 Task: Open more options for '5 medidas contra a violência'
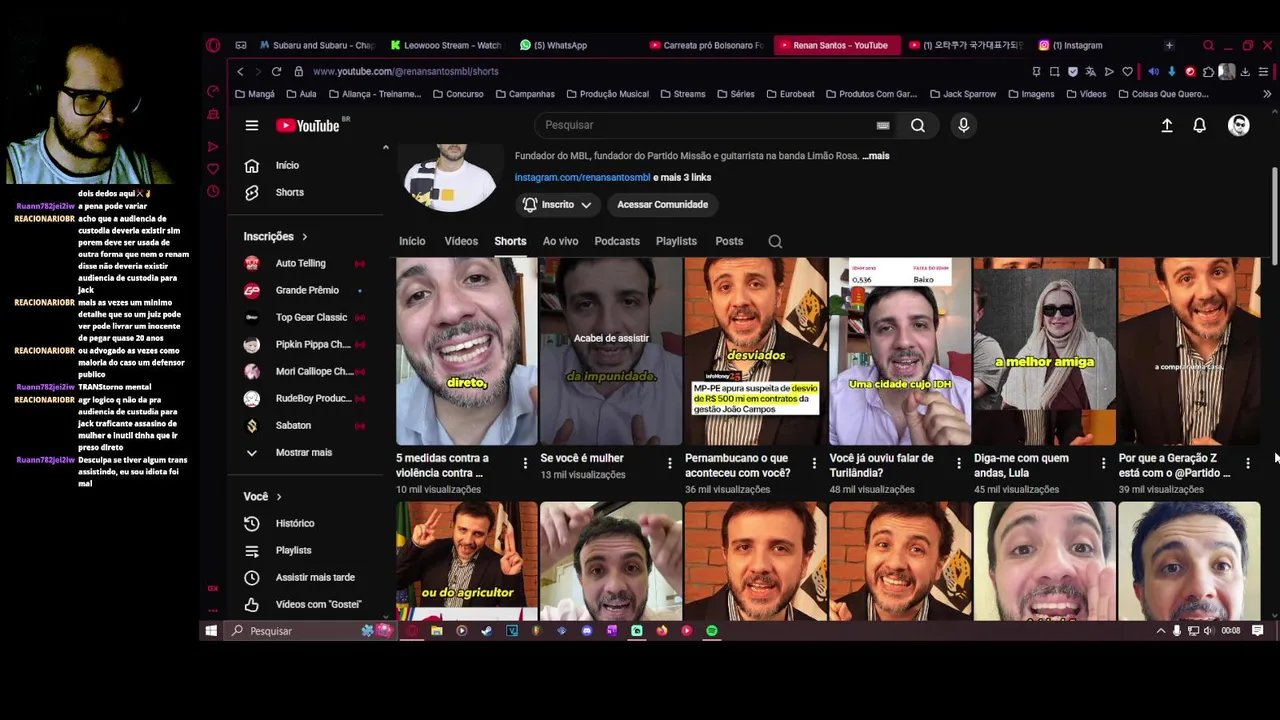pos(525,463)
